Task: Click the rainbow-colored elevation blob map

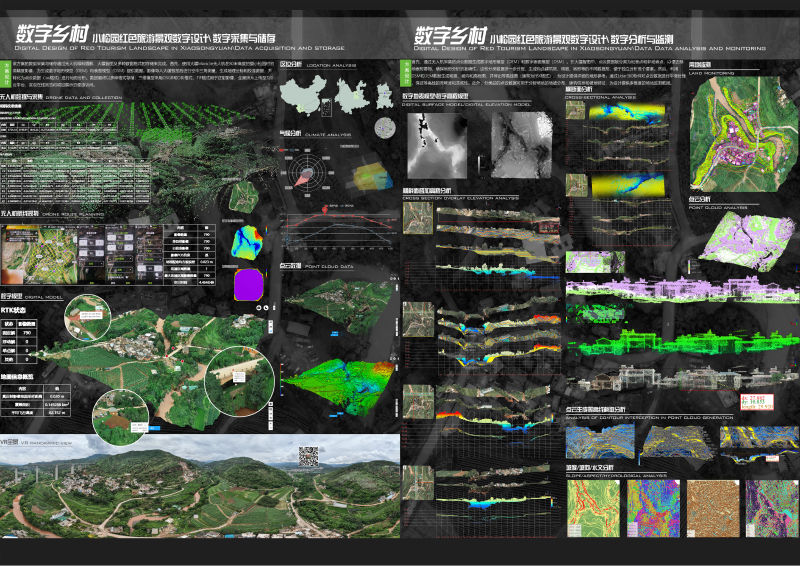Action: (245, 243)
